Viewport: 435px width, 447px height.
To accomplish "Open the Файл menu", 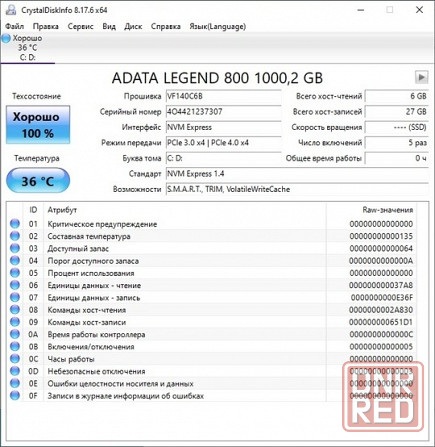I will [14, 26].
